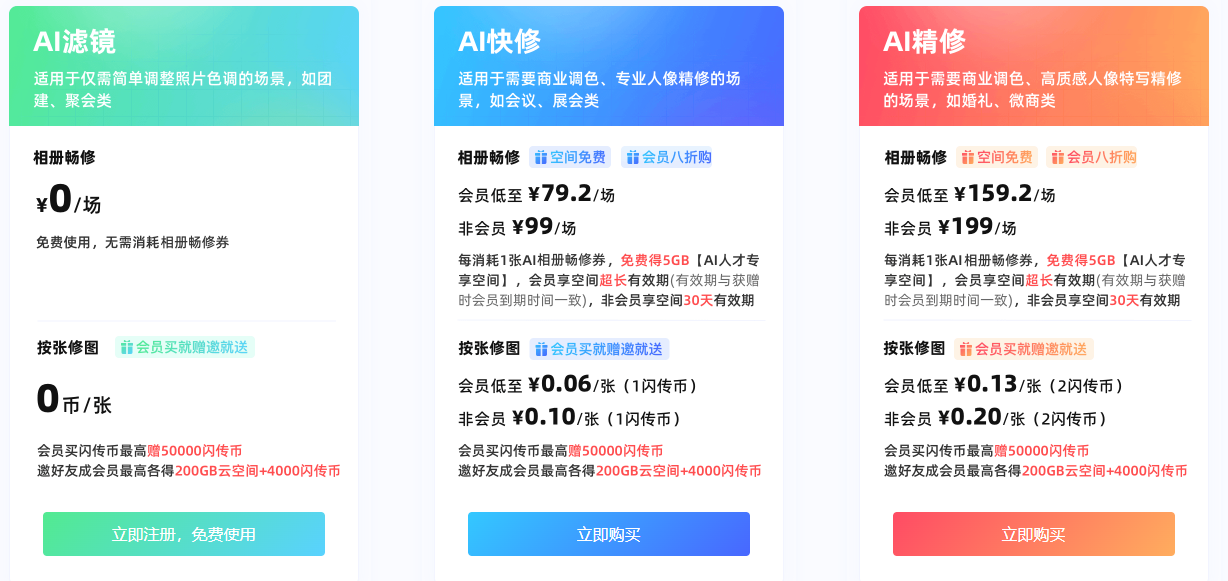Click gift icon beside orange 会员八折购 tag
This screenshot has height=581, width=1228.
point(1058,157)
